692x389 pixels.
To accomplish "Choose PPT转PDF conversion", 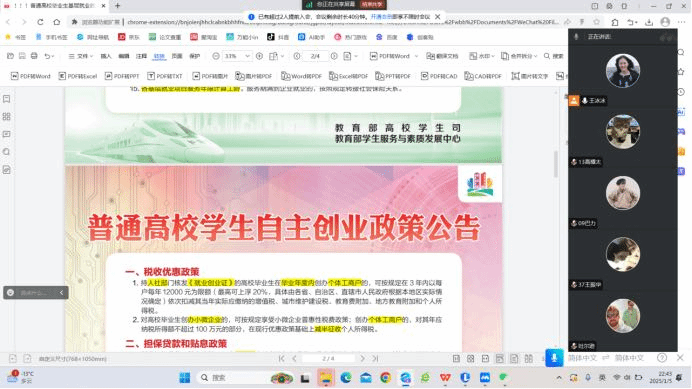I will 393,76.
